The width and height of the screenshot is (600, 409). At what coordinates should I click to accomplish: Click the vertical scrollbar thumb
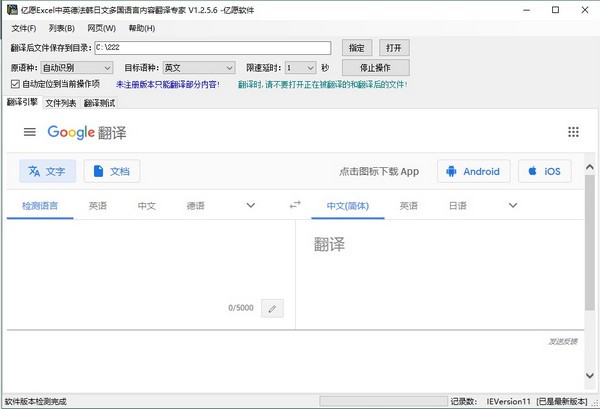coord(590,243)
